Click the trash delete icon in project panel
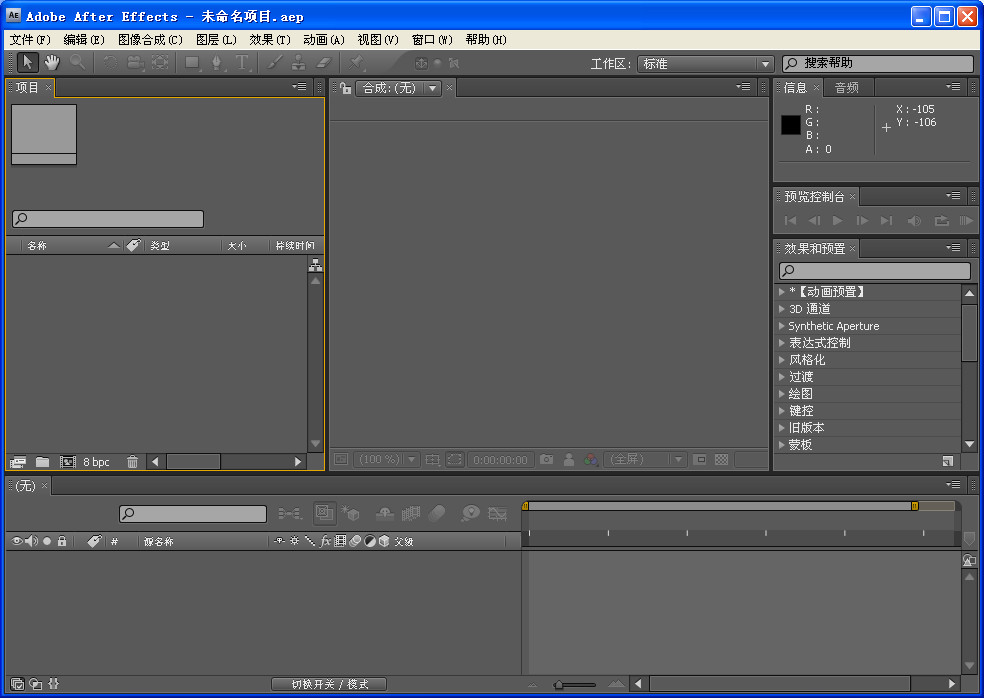The height and width of the screenshot is (698, 984). click(132, 462)
